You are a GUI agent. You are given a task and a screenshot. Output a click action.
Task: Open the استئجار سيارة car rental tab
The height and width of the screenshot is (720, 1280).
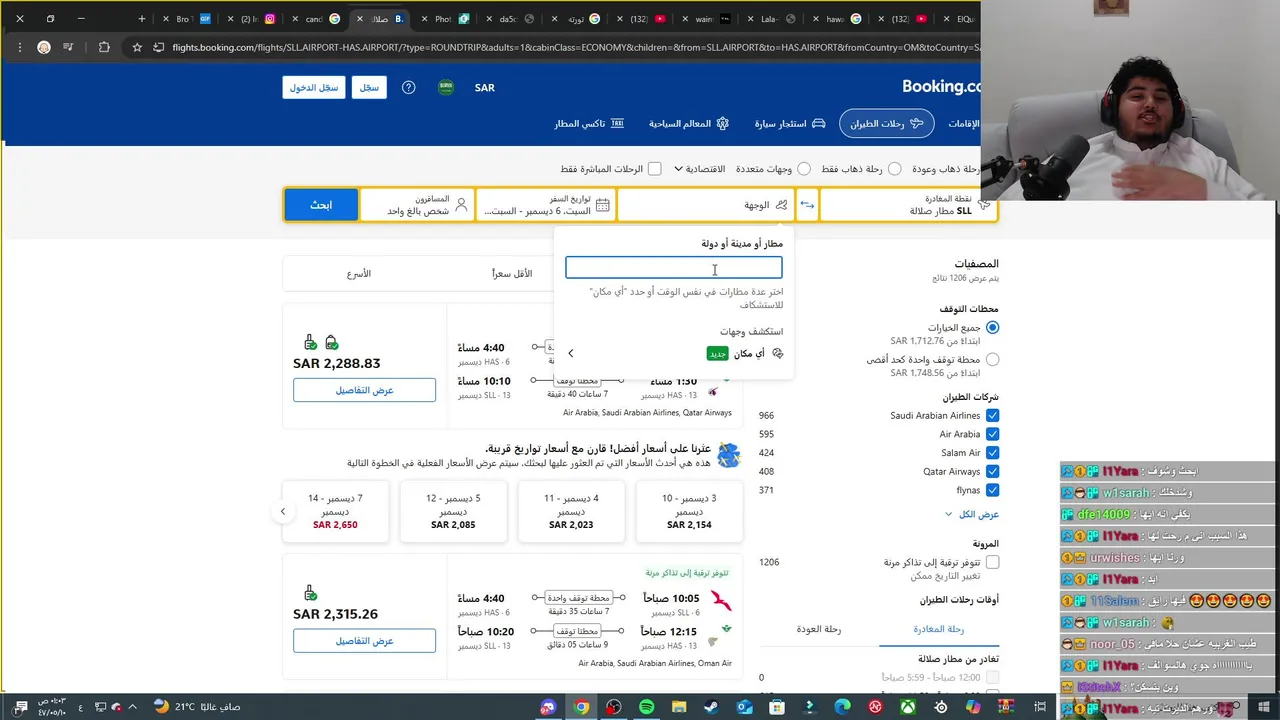790,123
